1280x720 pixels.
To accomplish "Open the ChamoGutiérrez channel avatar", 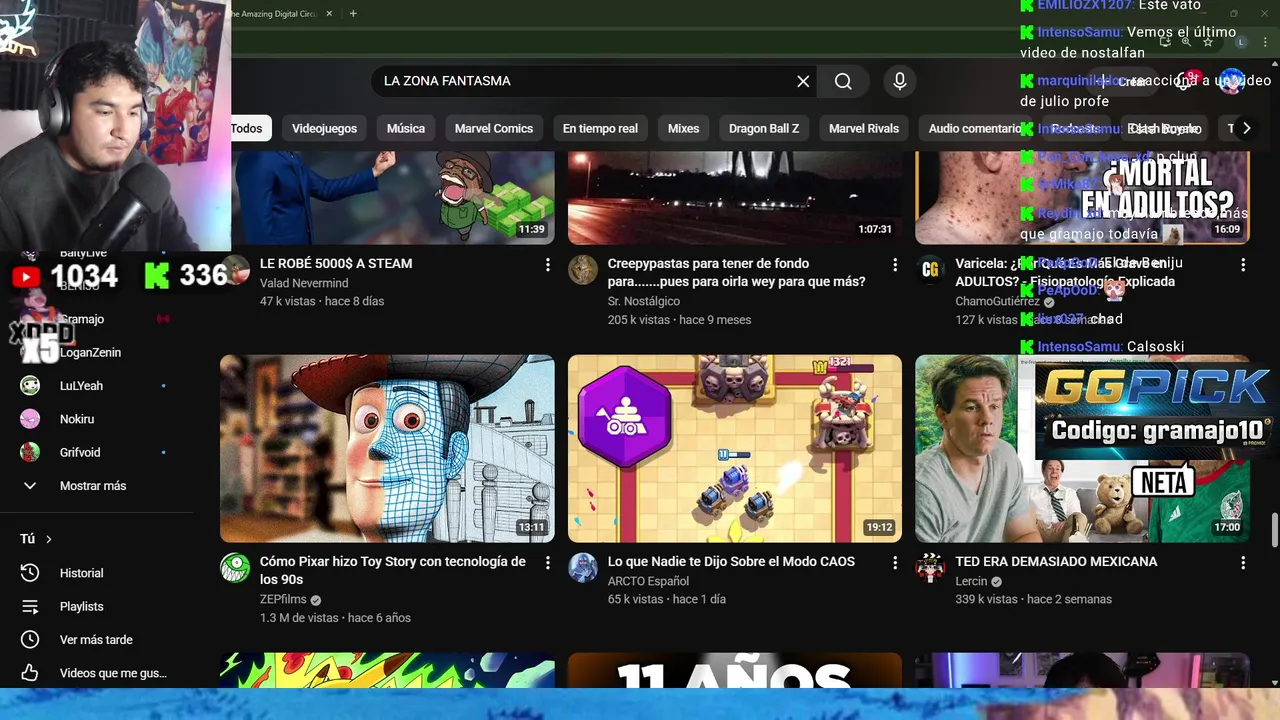I will point(931,269).
